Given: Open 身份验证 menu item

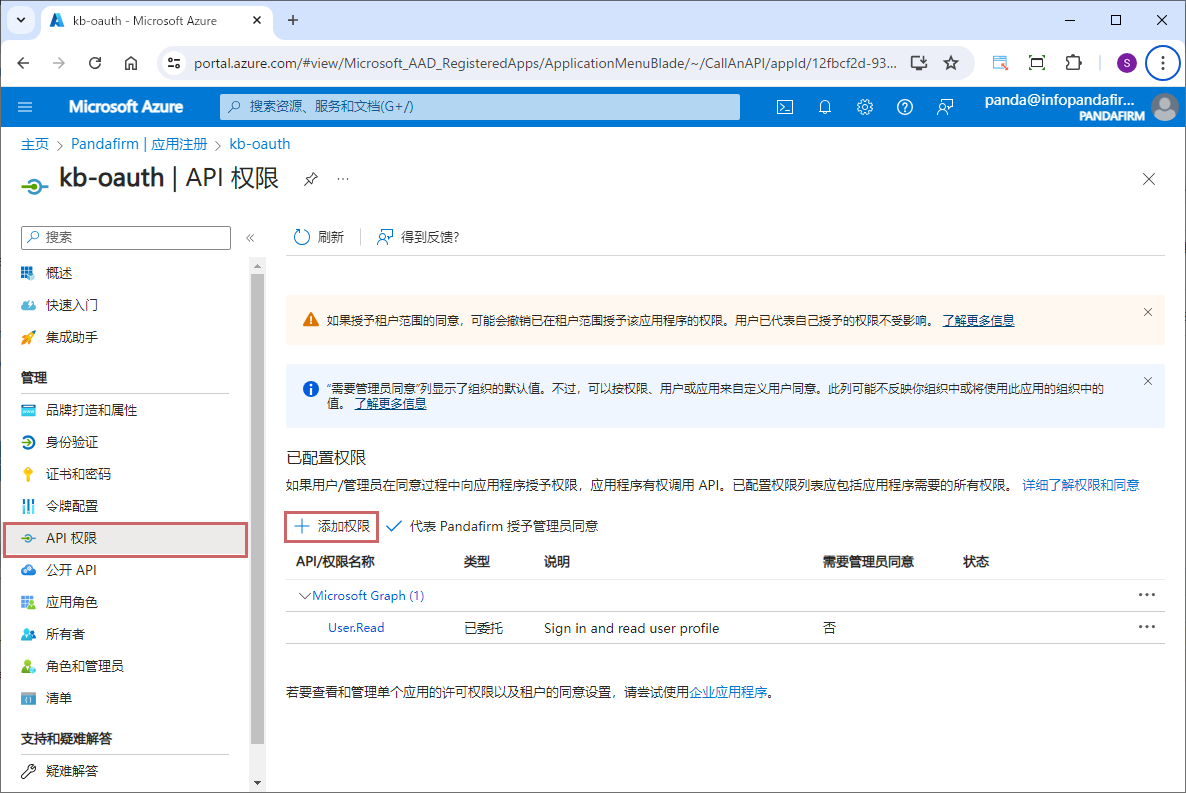Looking at the screenshot, I should pyautogui.click(x=72, y=442).
